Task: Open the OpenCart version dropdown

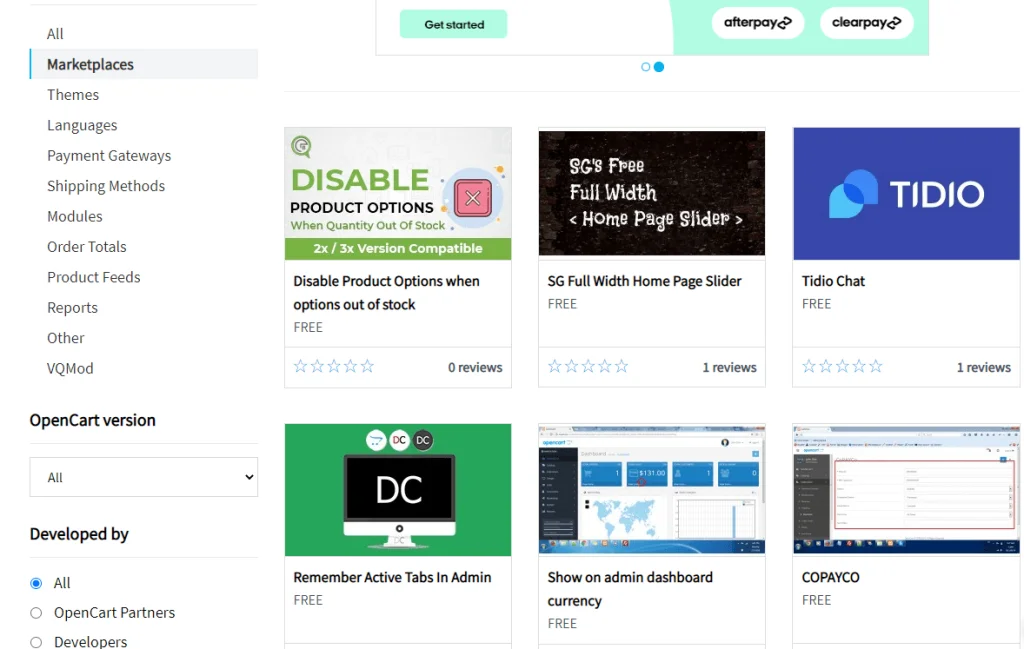Action: click(143, 477)
